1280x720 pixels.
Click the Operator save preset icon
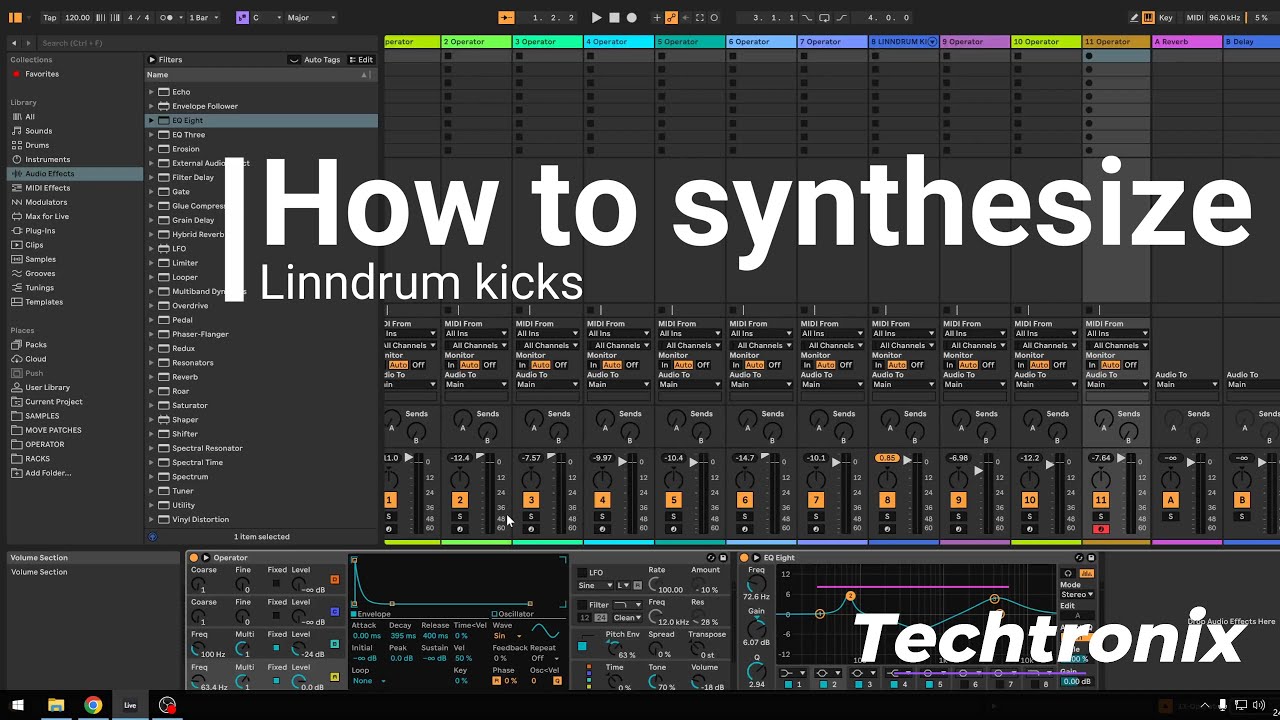(x=723, y=558)
